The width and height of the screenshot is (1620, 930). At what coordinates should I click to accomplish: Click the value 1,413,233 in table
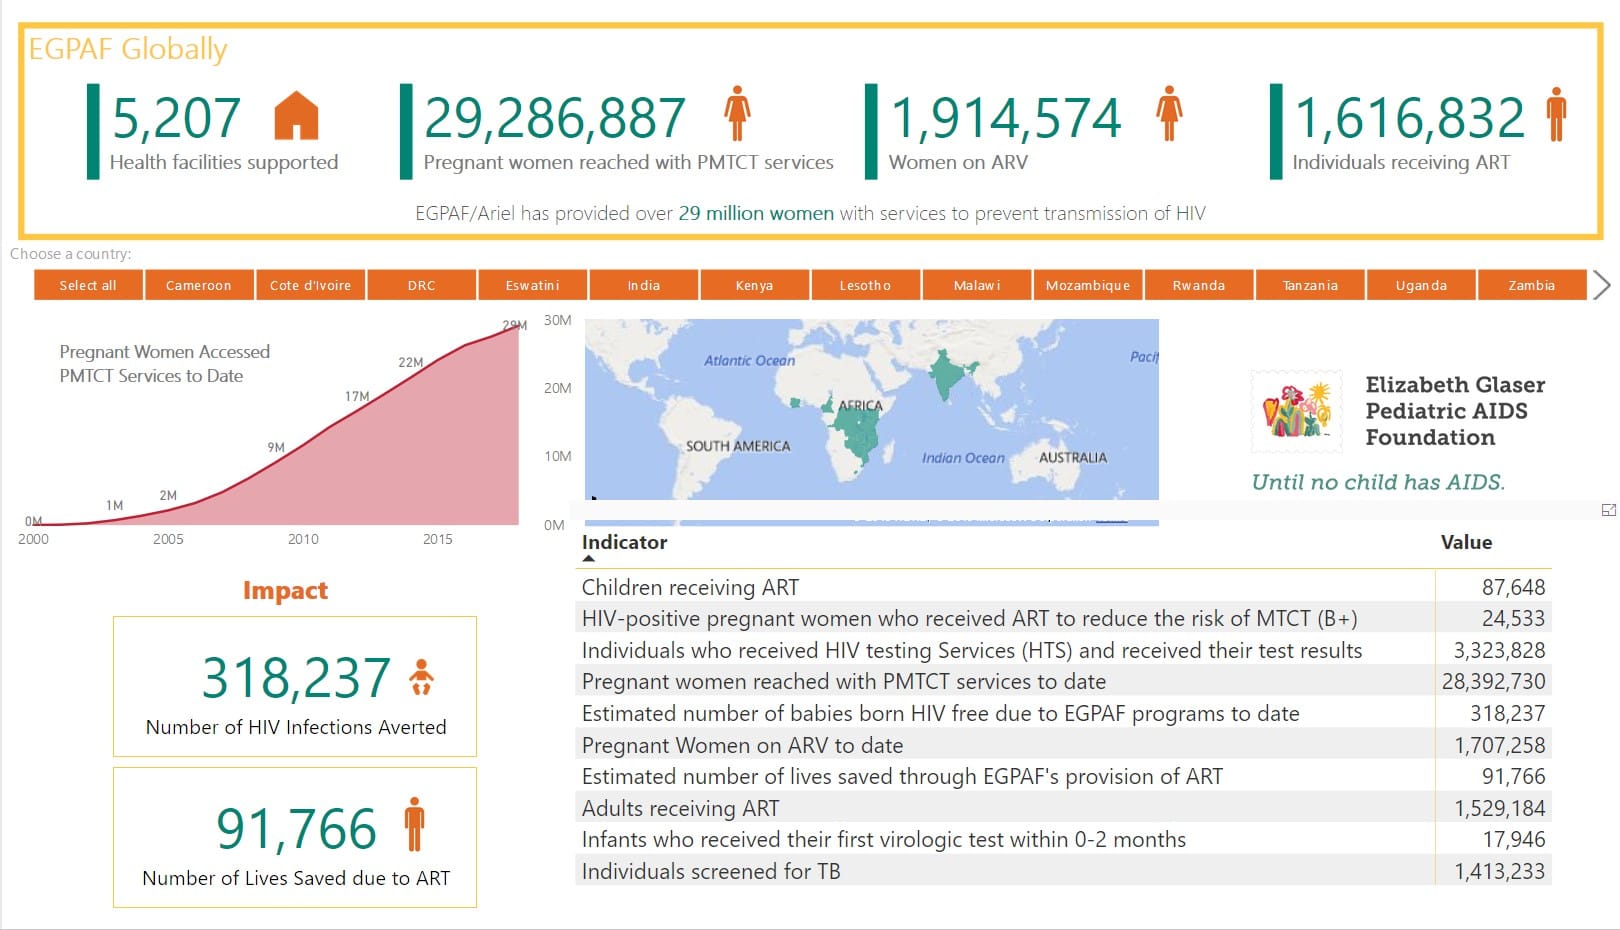pyautogui.click(x=1499, y=871)
